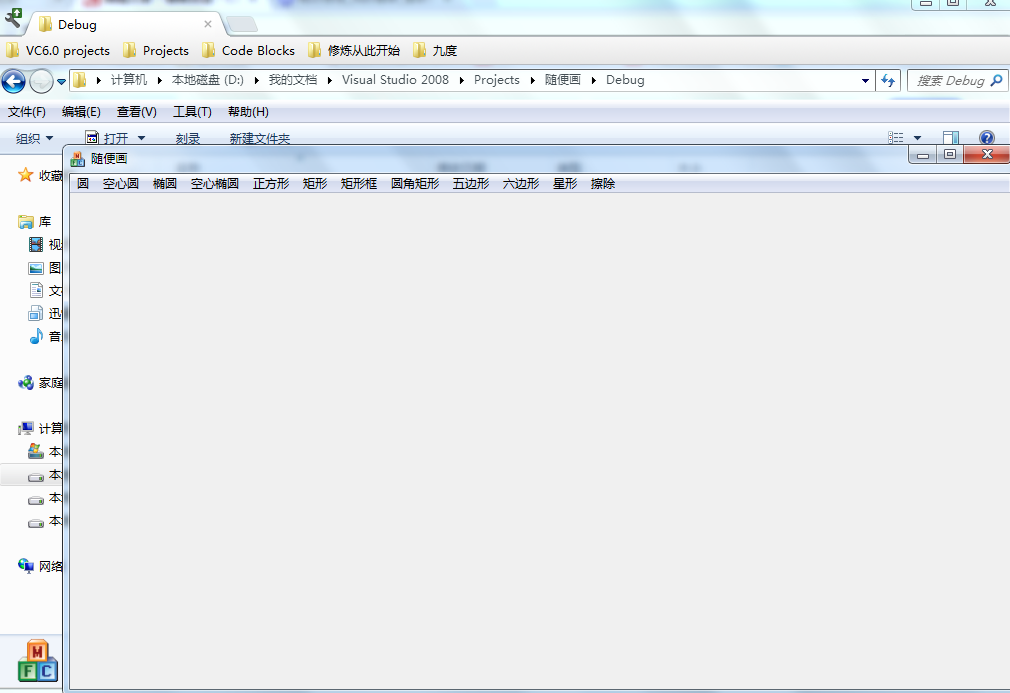This screenshot has height=693, width=1010.
Task: Expand the view options dropdown arrow
Action: (917, 138)
